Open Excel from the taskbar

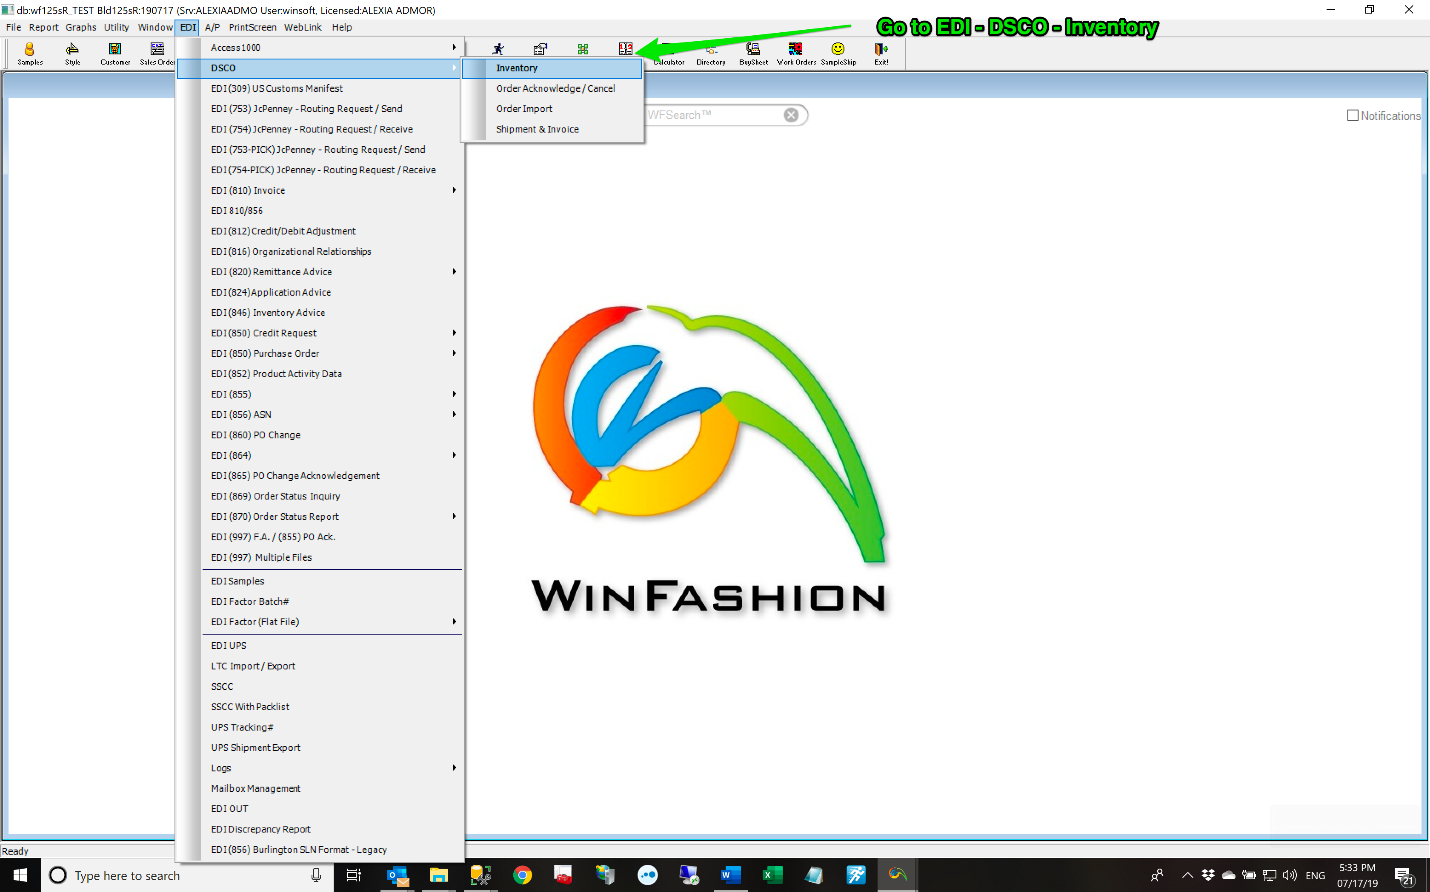click(x=772, y=875)
